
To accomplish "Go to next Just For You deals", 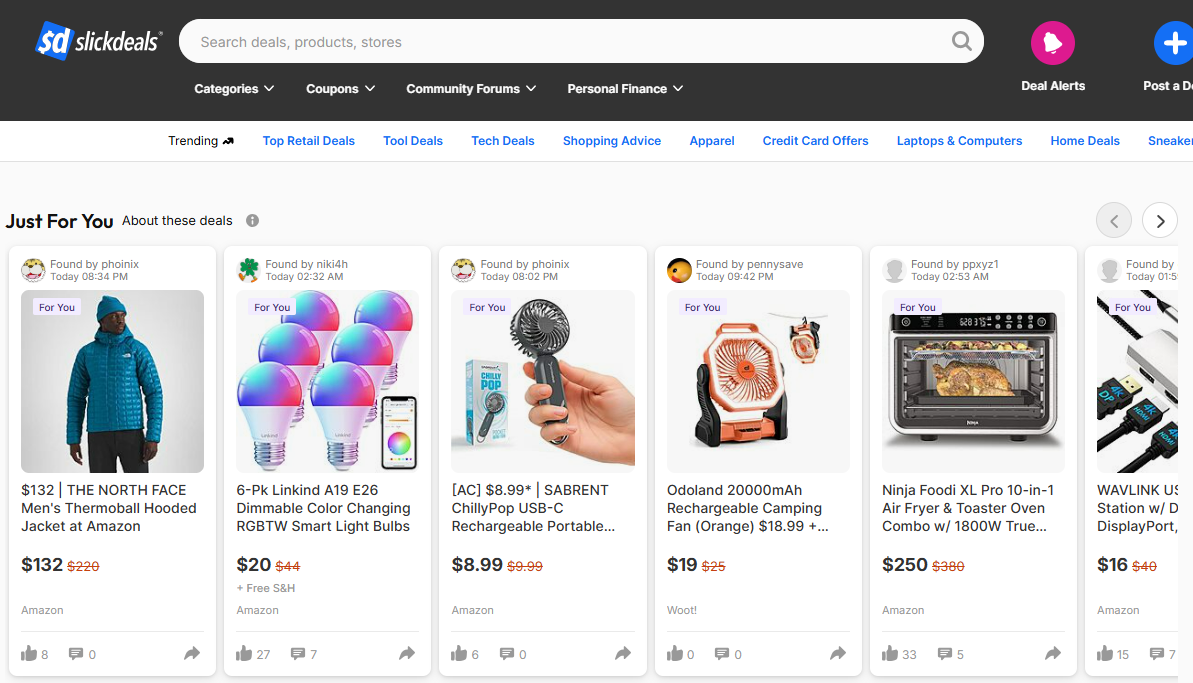I will click(x=1160, y=221).
